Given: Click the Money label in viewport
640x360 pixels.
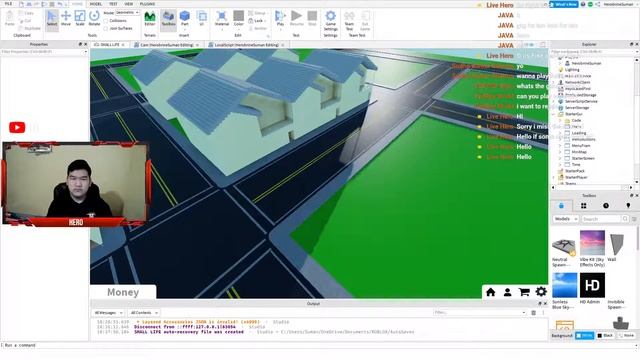Looking at the screenshot, I should coord(123,292).
